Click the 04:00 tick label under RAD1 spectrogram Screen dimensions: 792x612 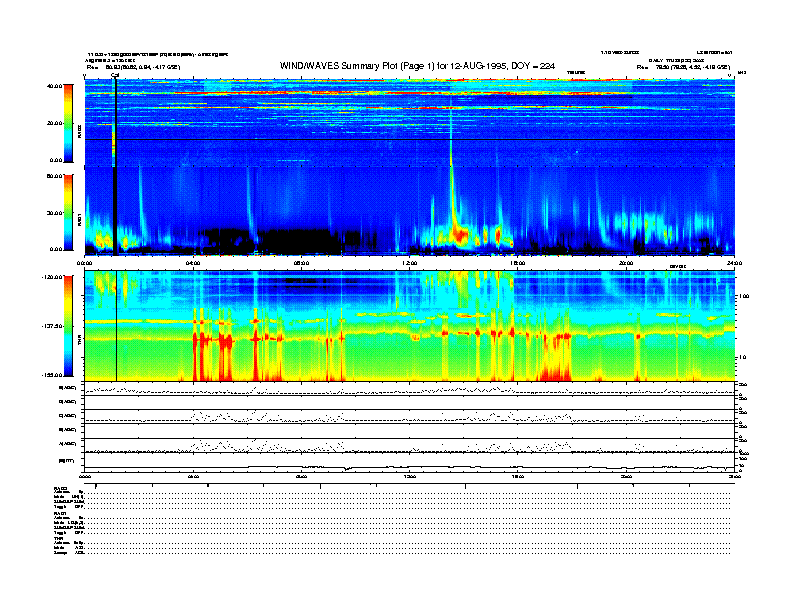193,263
